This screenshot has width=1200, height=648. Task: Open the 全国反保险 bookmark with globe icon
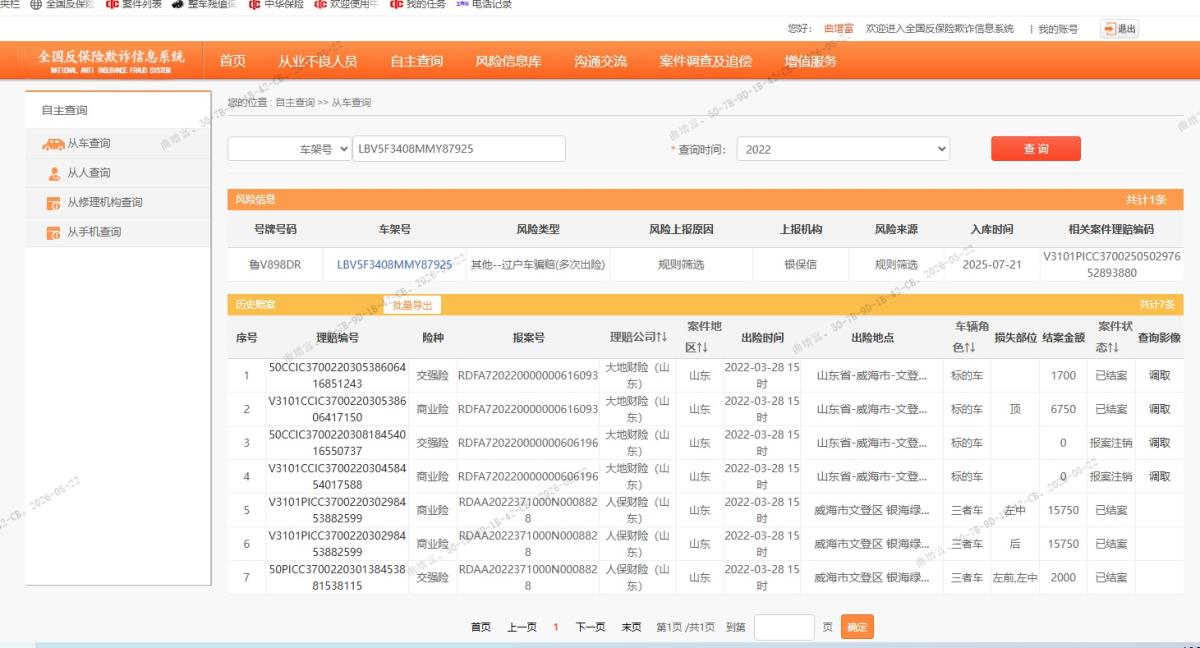pos(63,4)
